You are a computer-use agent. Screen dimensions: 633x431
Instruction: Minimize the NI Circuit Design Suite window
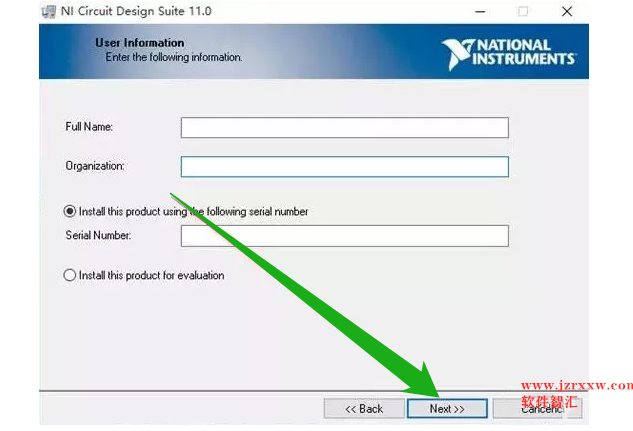click(480, 12)
